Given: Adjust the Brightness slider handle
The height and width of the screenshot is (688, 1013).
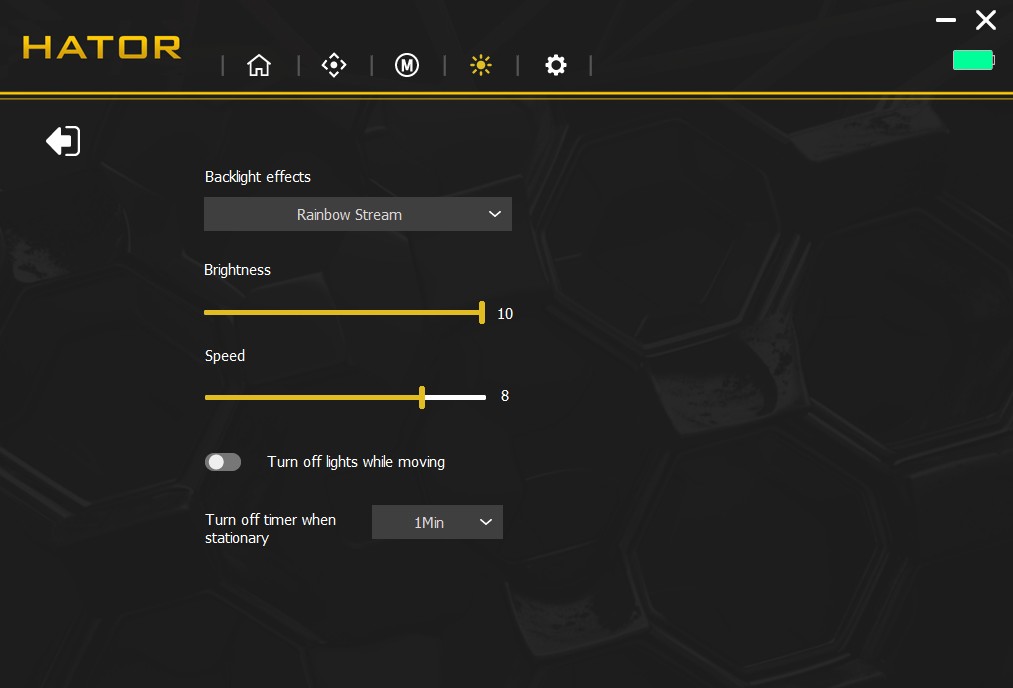Looking at the screenshot, I should (482, 313).
